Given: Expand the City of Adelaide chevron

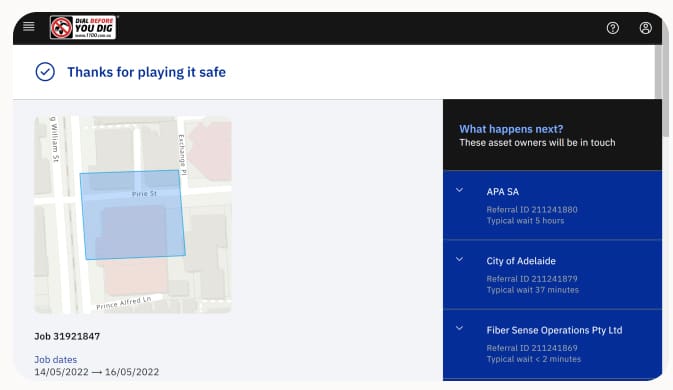Looking at the screenshot, I should 459,260.
